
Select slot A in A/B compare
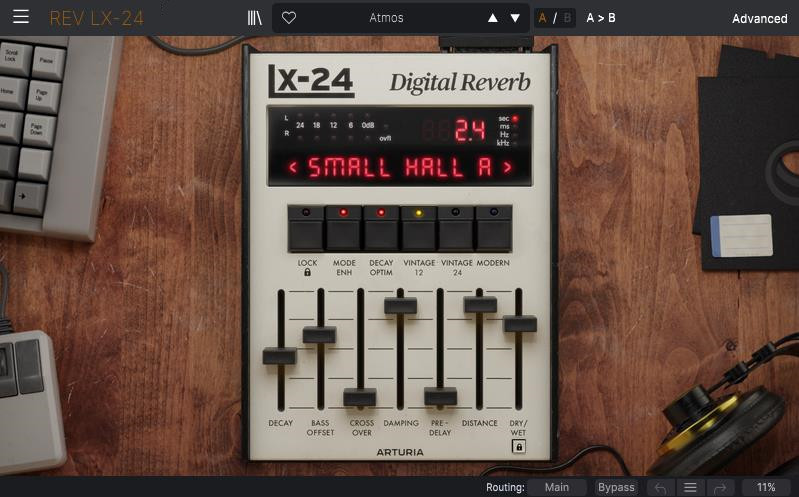tap(542, 18)
